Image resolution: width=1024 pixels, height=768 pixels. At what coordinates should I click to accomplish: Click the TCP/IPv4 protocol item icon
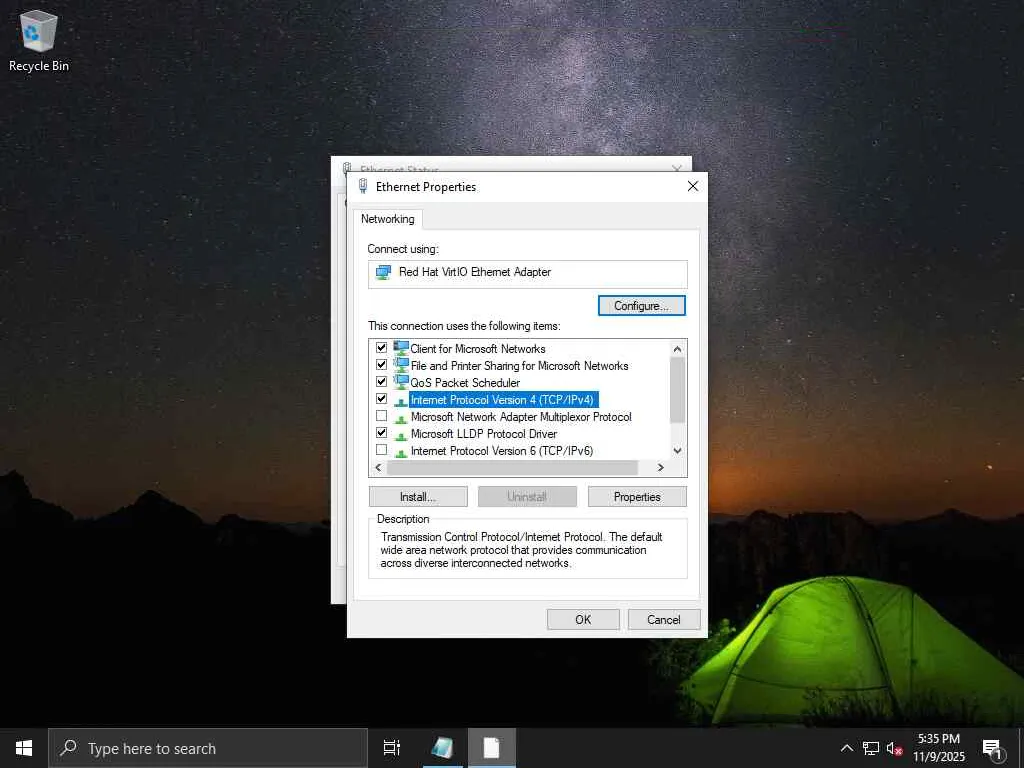point(401,400)
